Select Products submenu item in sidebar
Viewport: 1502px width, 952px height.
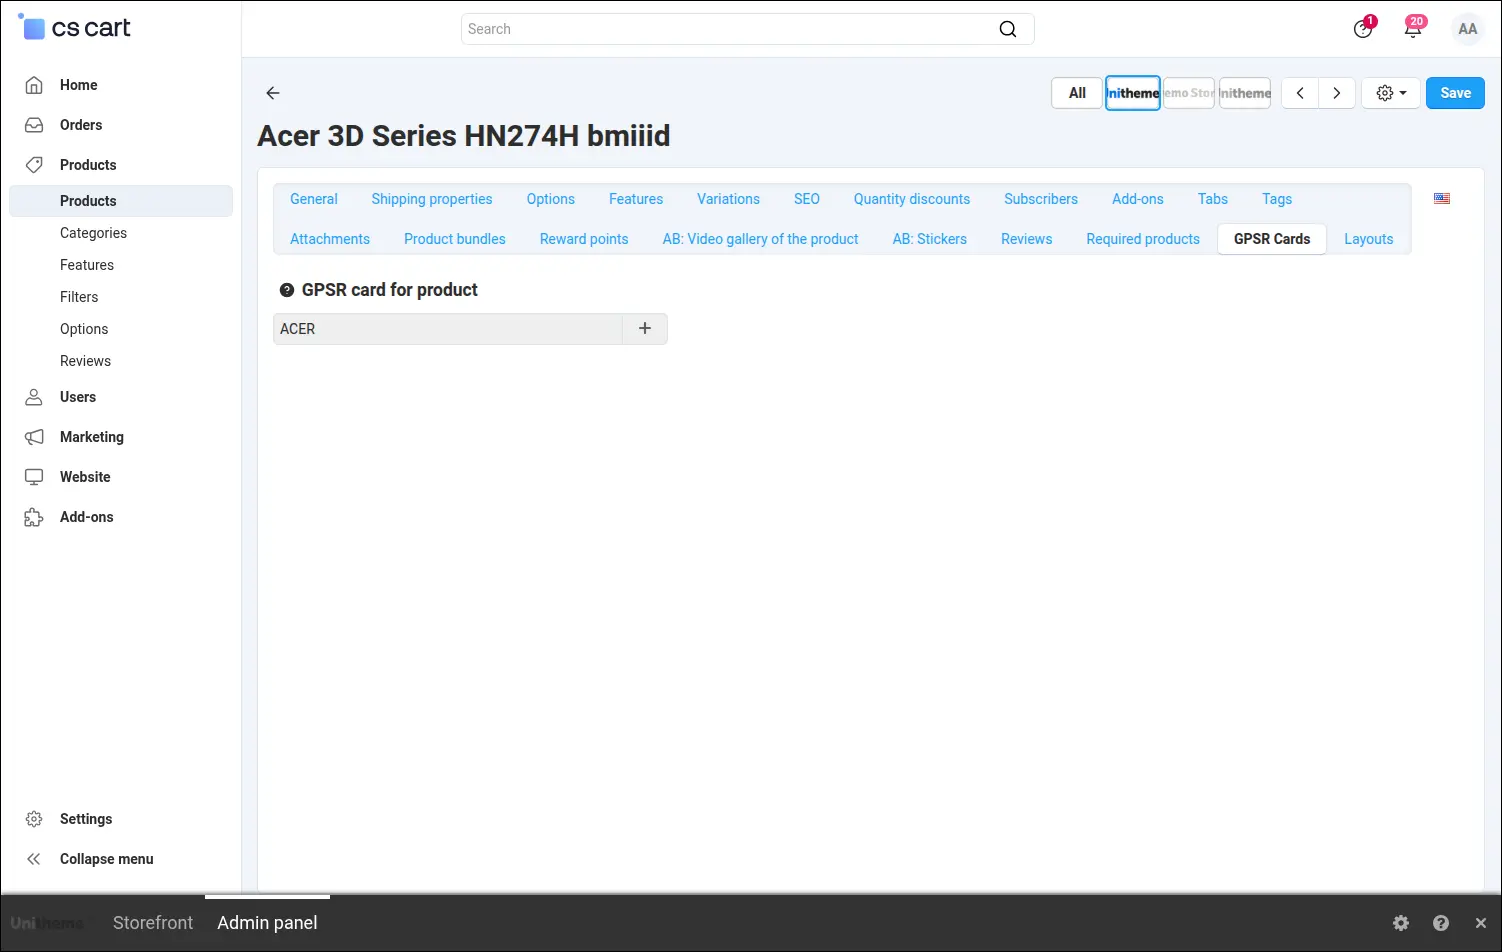pos(121,201)
